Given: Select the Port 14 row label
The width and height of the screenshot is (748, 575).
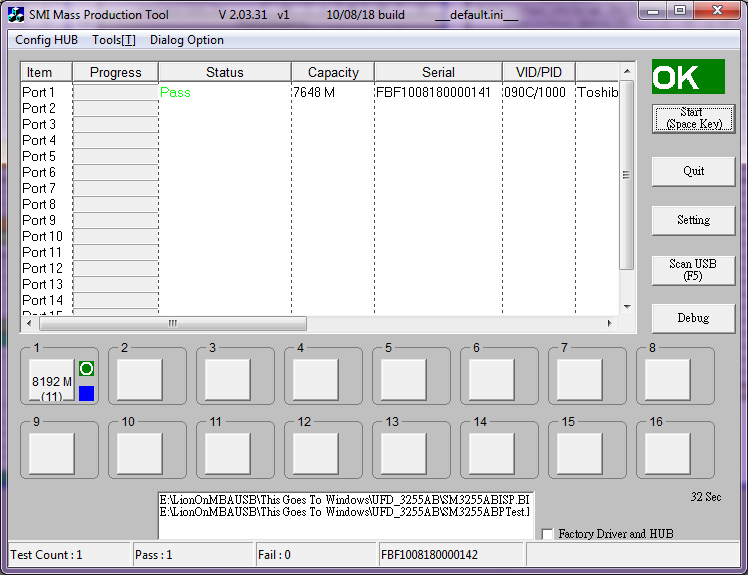Looking at the screenshot, I should [x=42, y=301].
